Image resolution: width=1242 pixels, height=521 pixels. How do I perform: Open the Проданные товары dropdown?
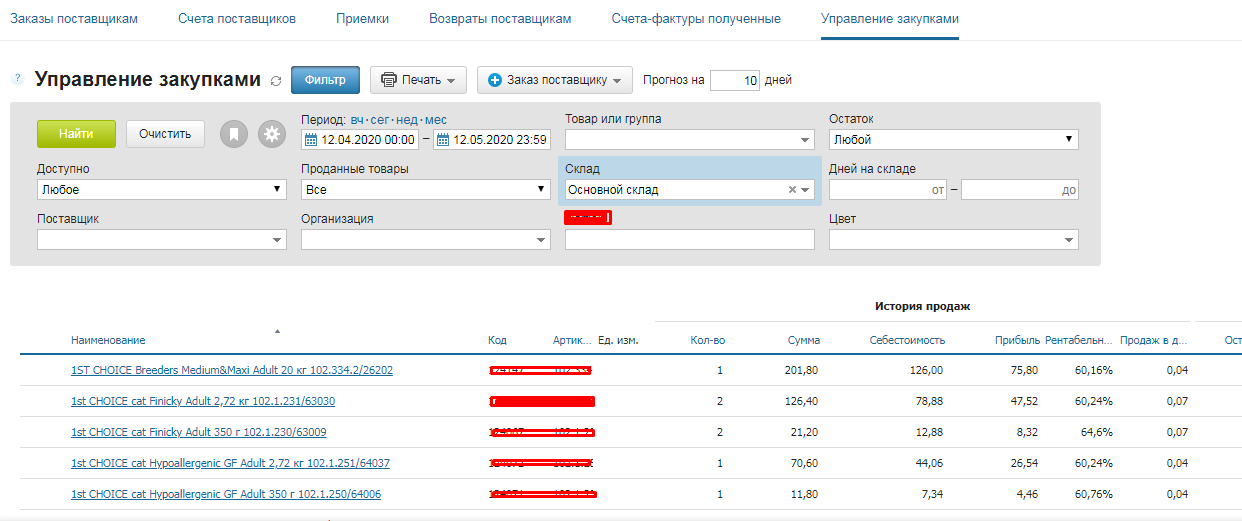point(425,190)
